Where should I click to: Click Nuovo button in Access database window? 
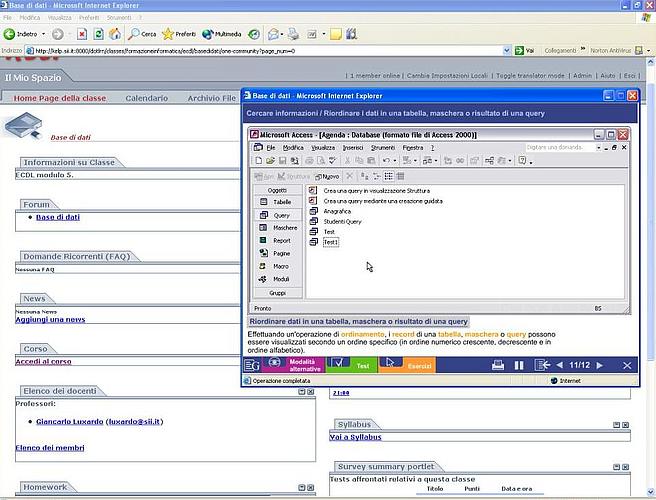pos(329,176)
